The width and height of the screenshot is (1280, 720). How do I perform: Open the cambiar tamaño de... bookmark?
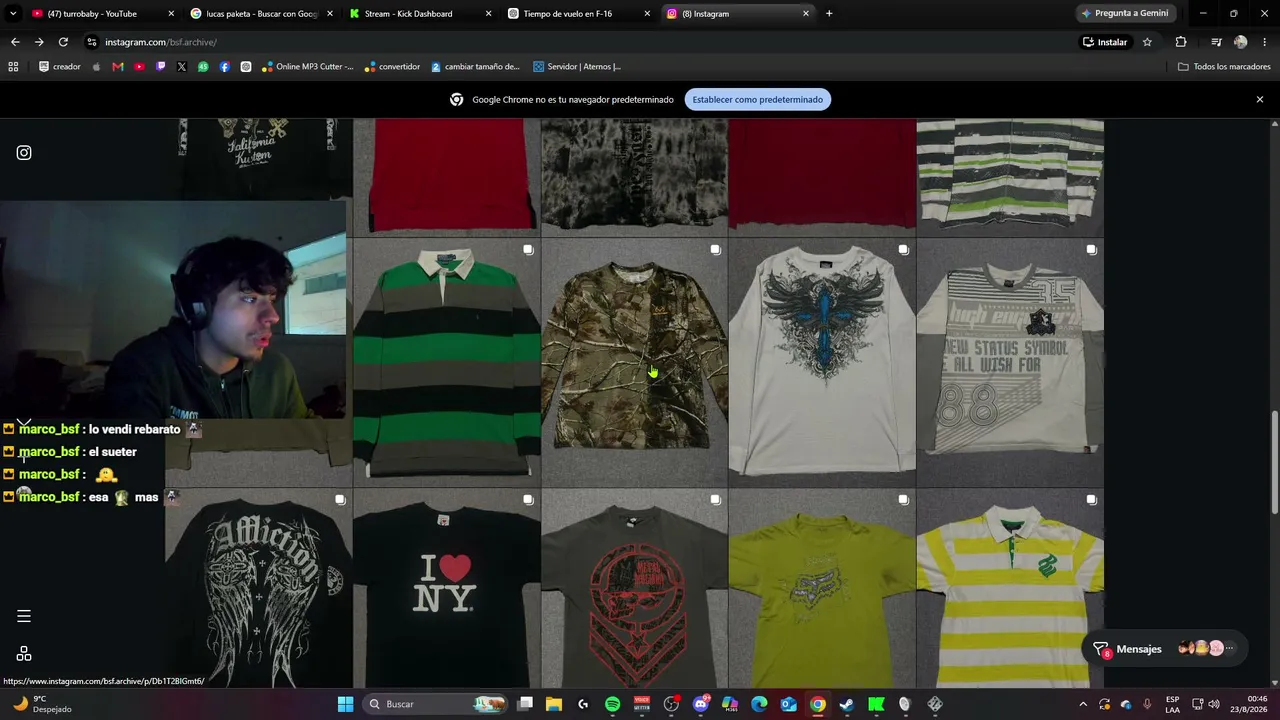(x=476, y=67)
